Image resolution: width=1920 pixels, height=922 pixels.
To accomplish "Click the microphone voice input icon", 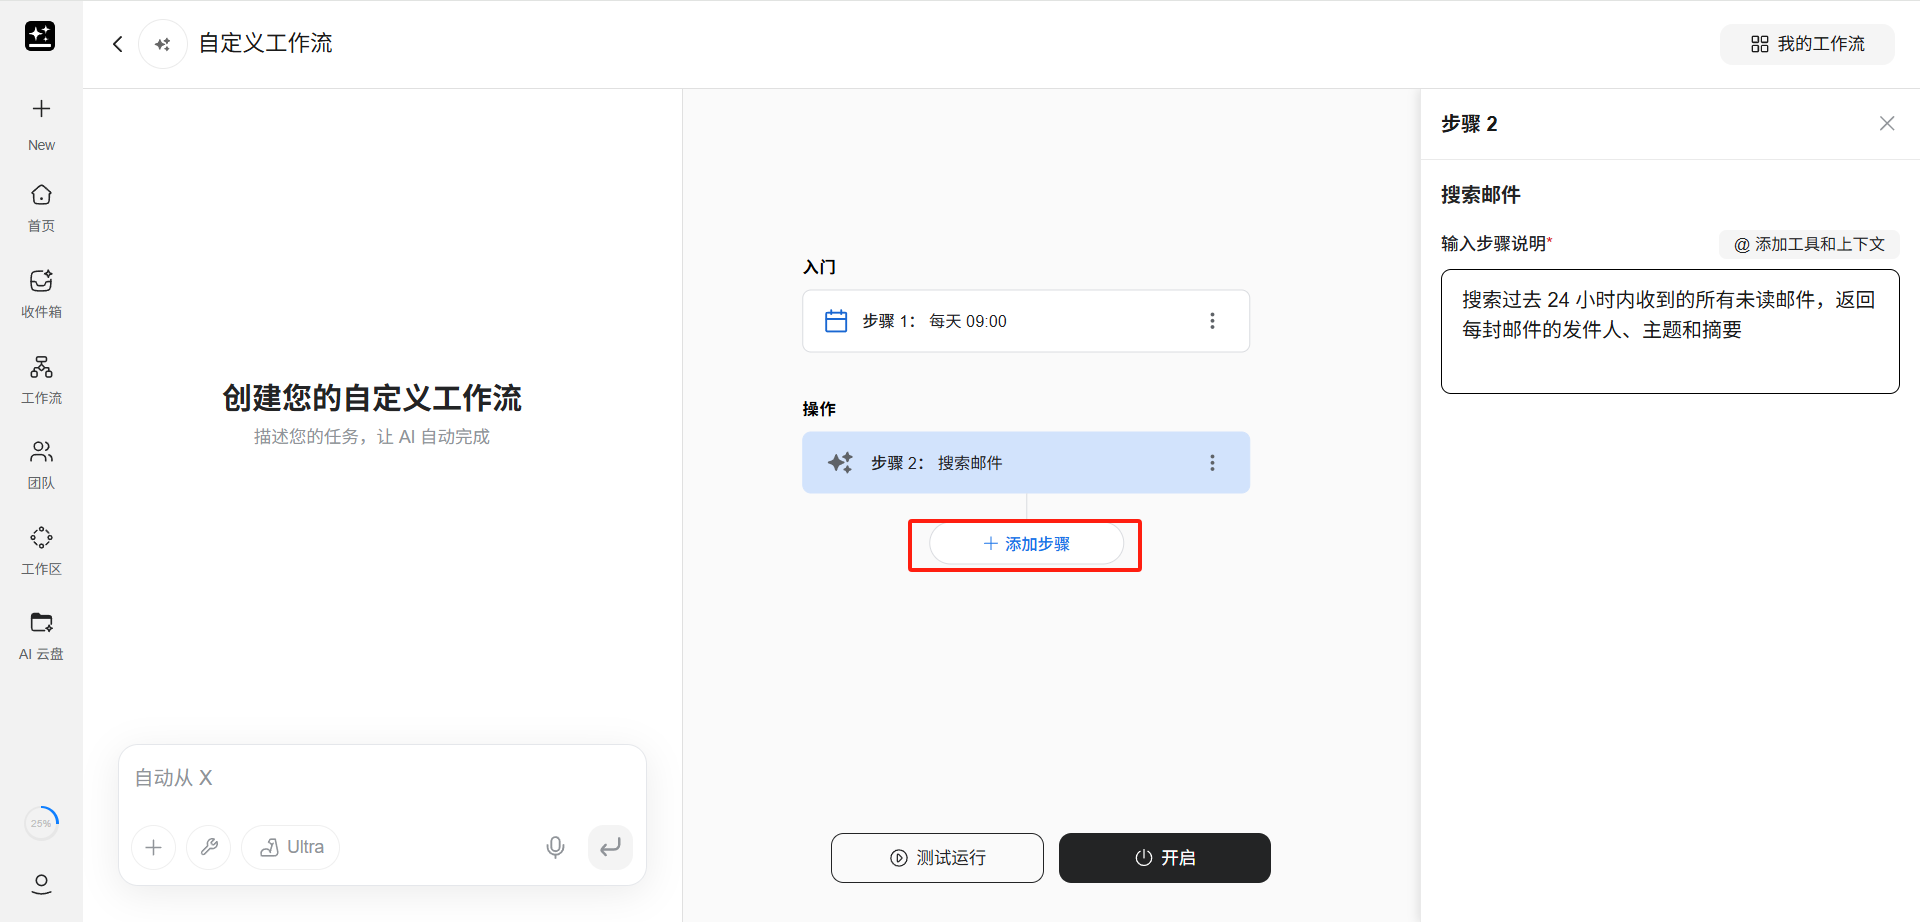I will click(x=555, y=848).
